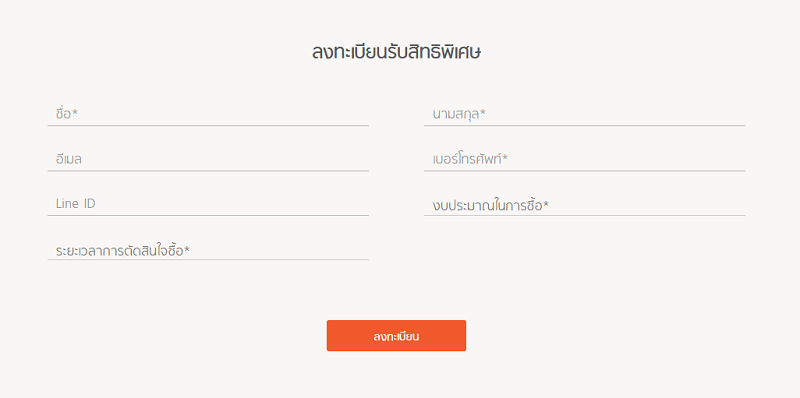This screenshot has width=800, height=398.
Task: Click the underline beneath the อีเมล field
Action: click(x=208, y=171)
